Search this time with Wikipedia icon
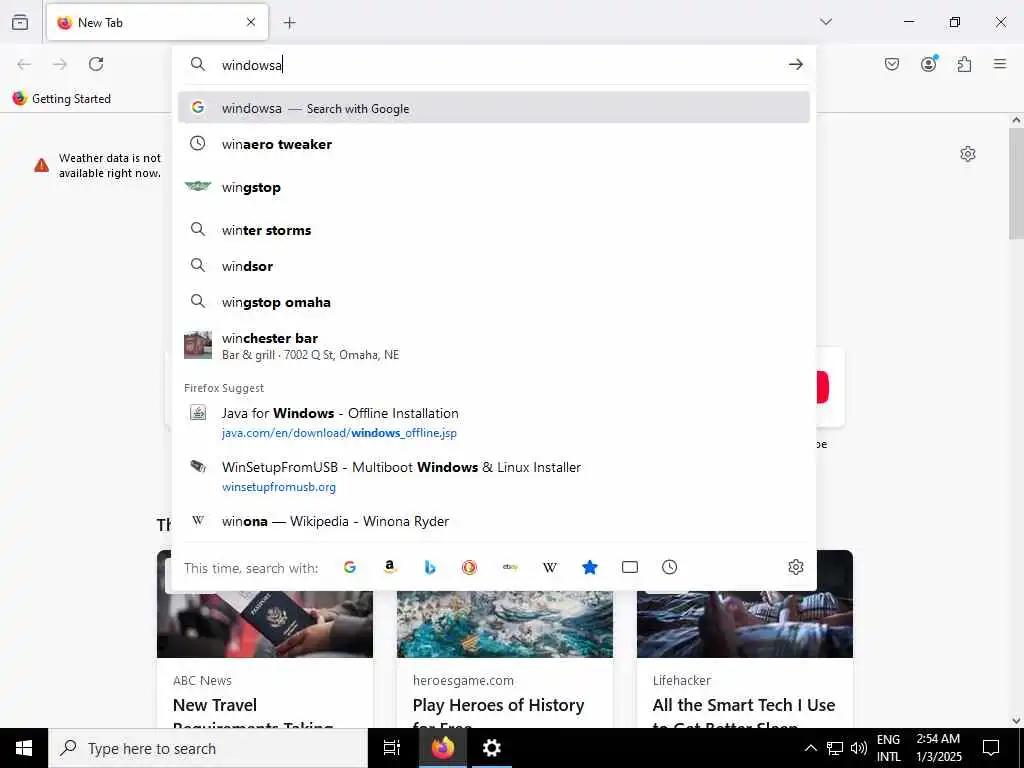Viewport: 1024px width, 768px height. click(550, 567)
